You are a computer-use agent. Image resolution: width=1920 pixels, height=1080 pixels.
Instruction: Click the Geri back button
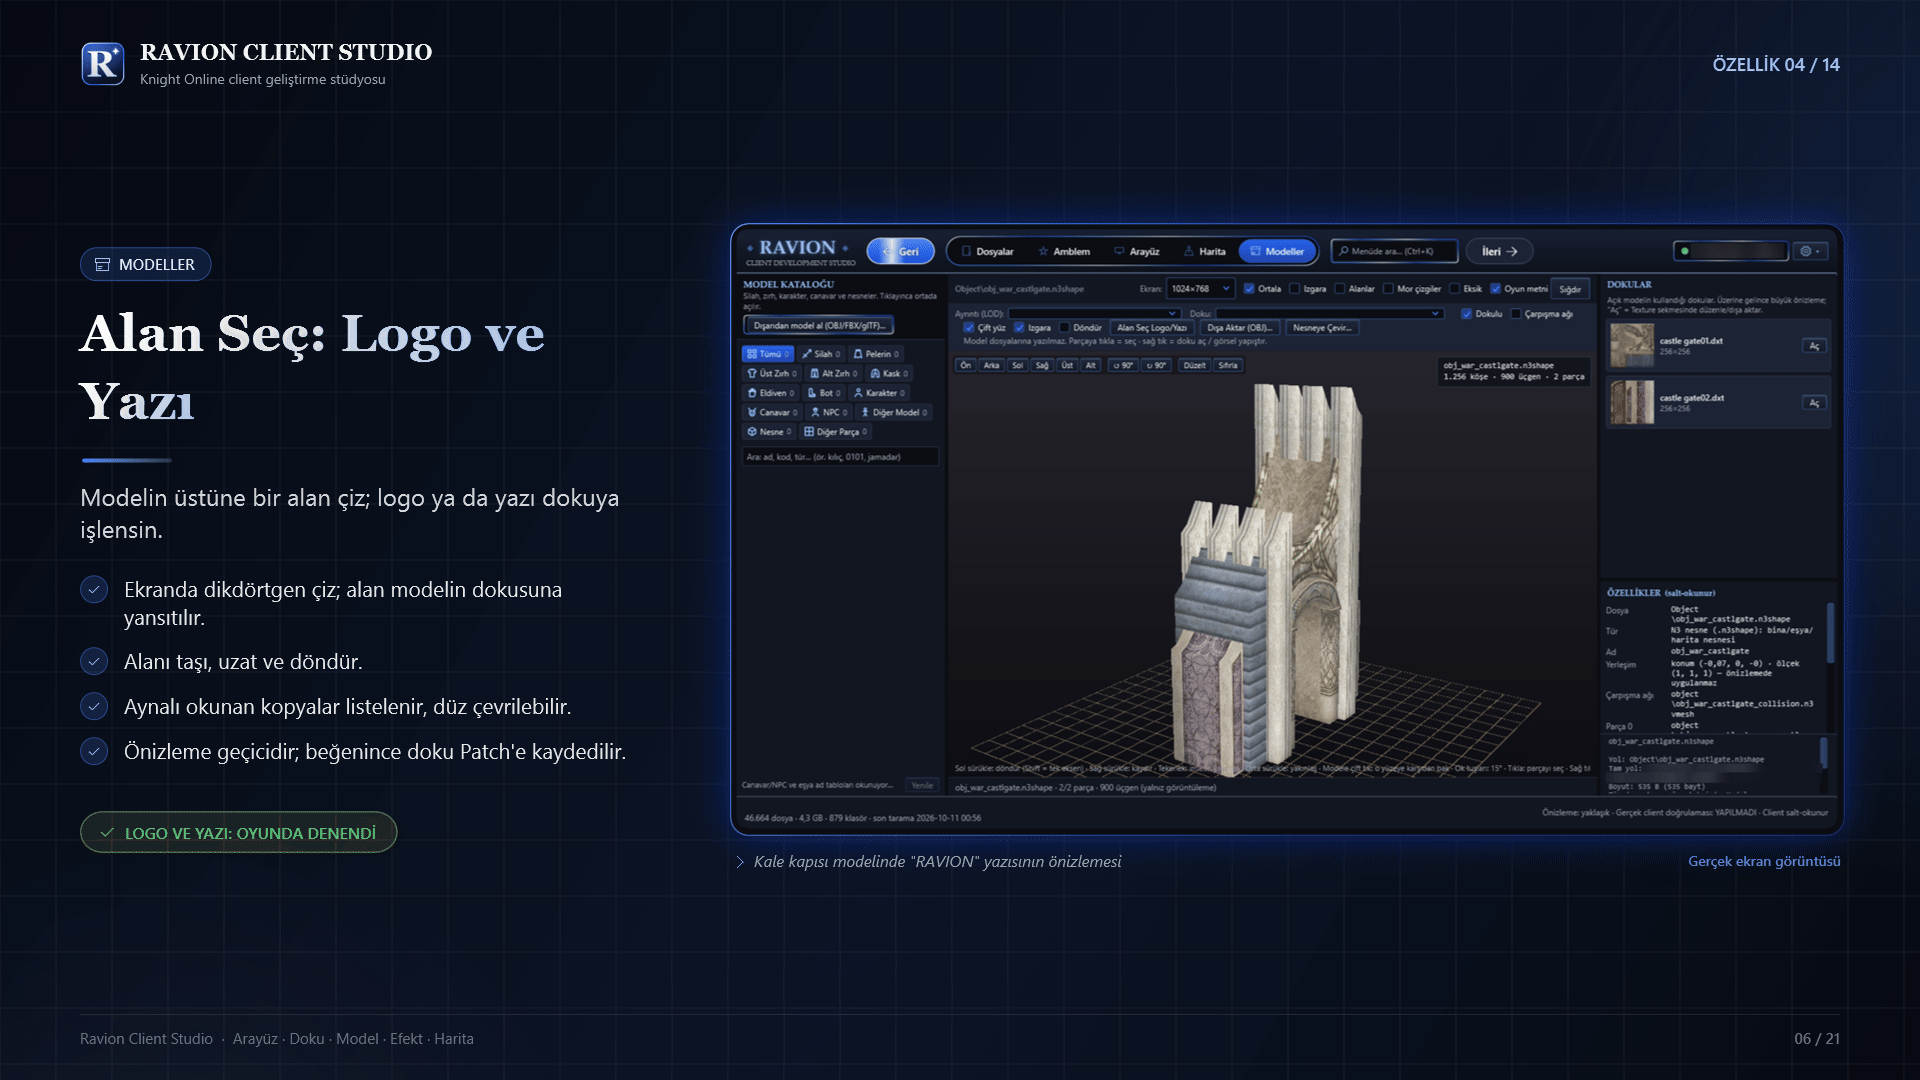(901, 252)
